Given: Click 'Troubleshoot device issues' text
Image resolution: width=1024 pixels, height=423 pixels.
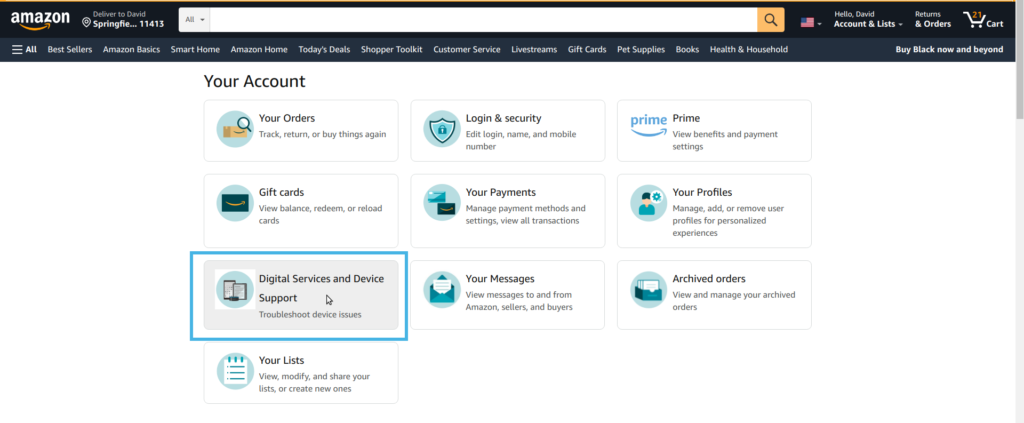Looking at the screenshot, I should (x=310, y=315).
